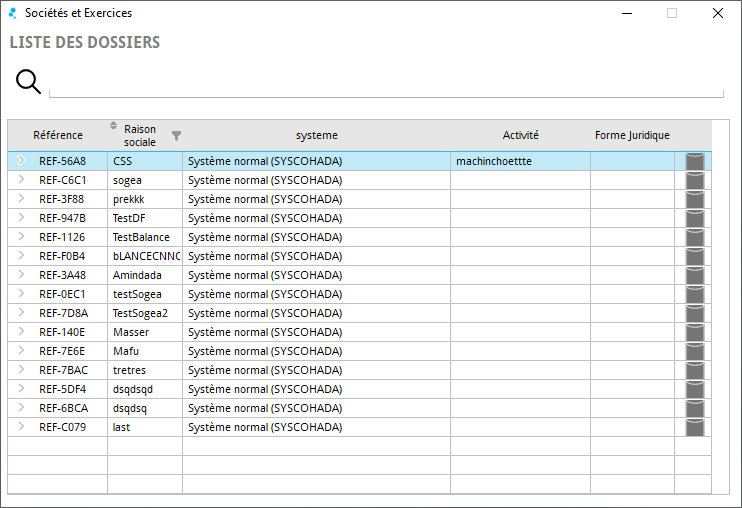Sort by the Référence column header
This screenshot has height=508, width=742.
point(58,136)
